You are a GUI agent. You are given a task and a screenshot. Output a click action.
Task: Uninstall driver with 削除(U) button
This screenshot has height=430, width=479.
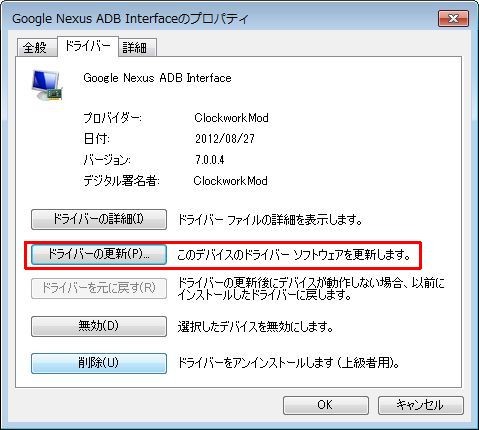click(x=99, y=363)
